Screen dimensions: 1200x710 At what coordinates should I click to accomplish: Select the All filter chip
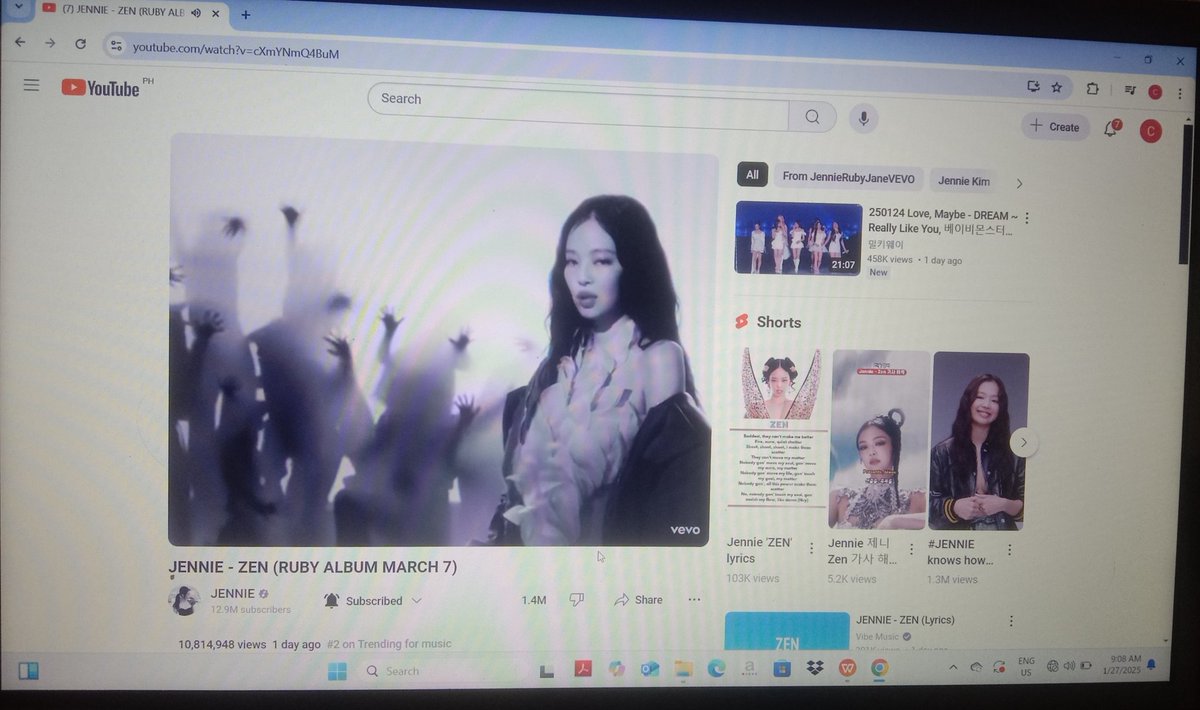[752, 175]
